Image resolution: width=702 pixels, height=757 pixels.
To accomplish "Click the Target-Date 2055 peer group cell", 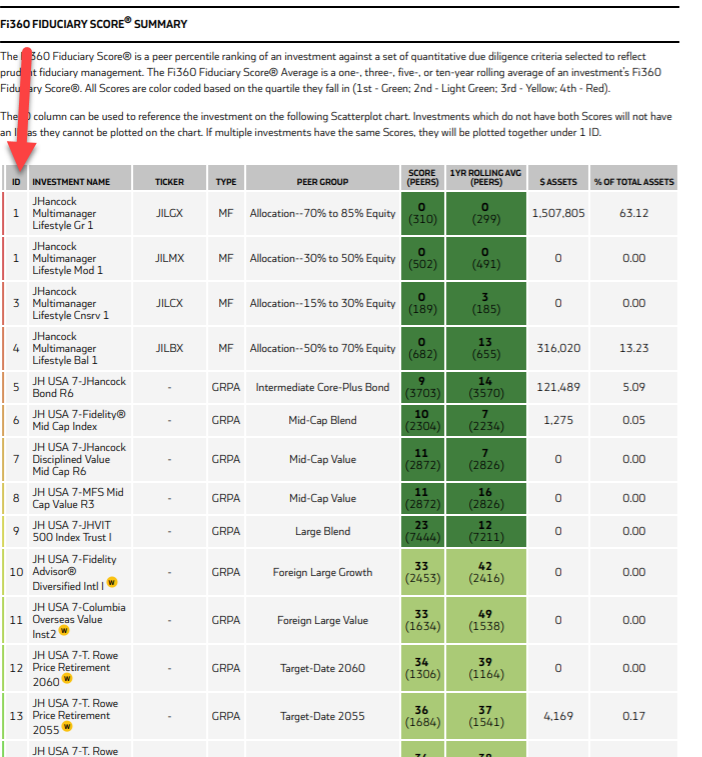I will pyautogui.click(x=323, y=715).
